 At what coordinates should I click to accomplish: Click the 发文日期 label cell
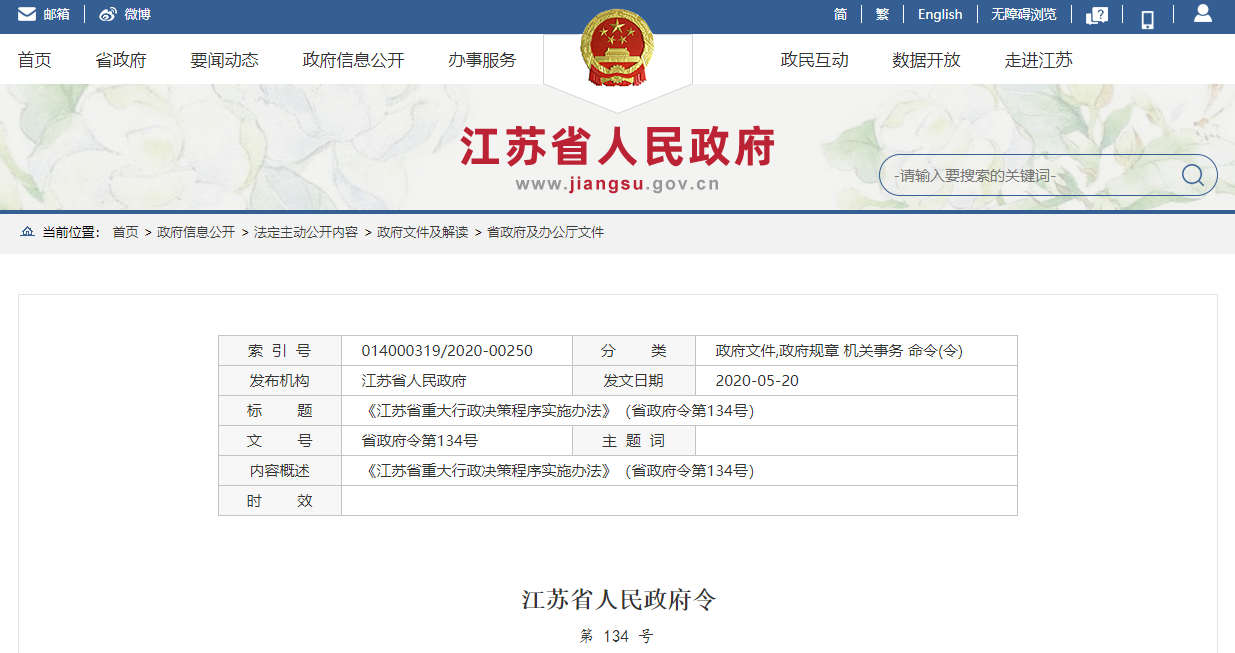(634, 381)
